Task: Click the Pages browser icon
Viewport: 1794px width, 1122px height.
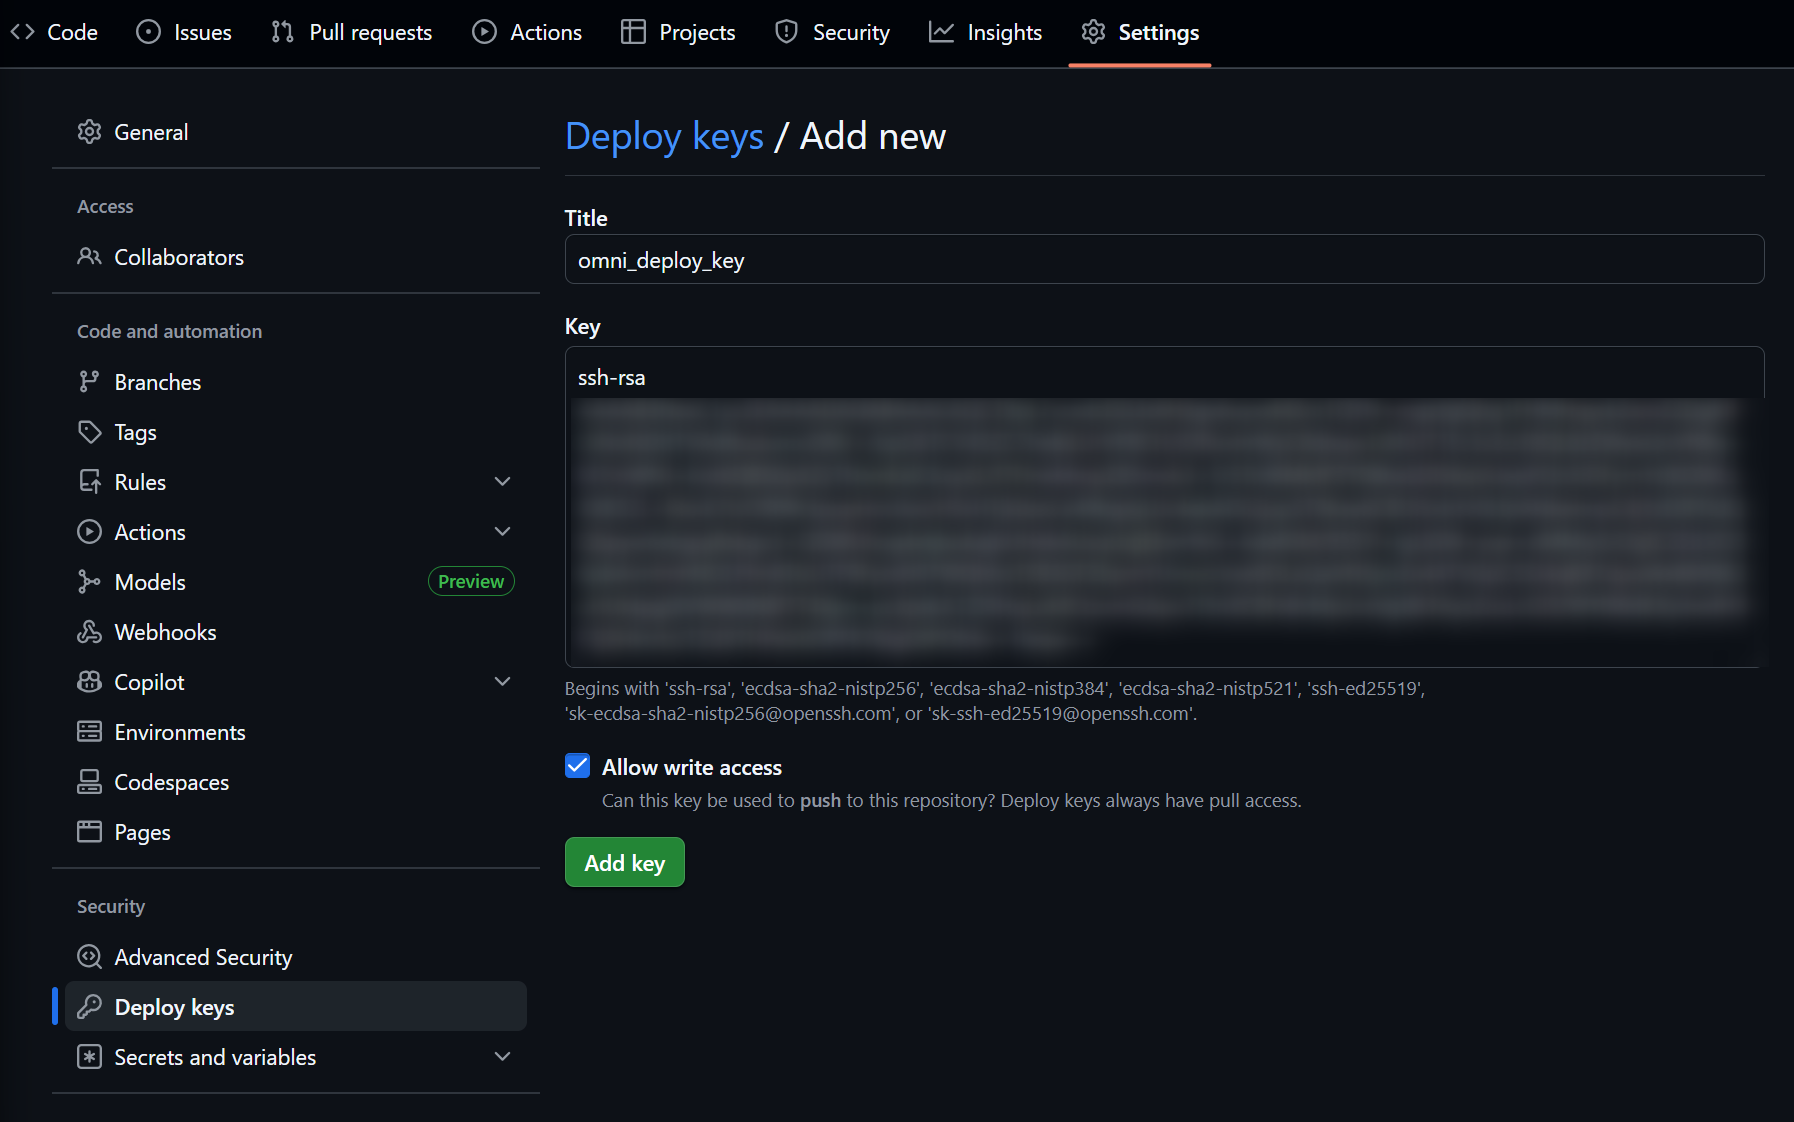Action: pos(89,832)
